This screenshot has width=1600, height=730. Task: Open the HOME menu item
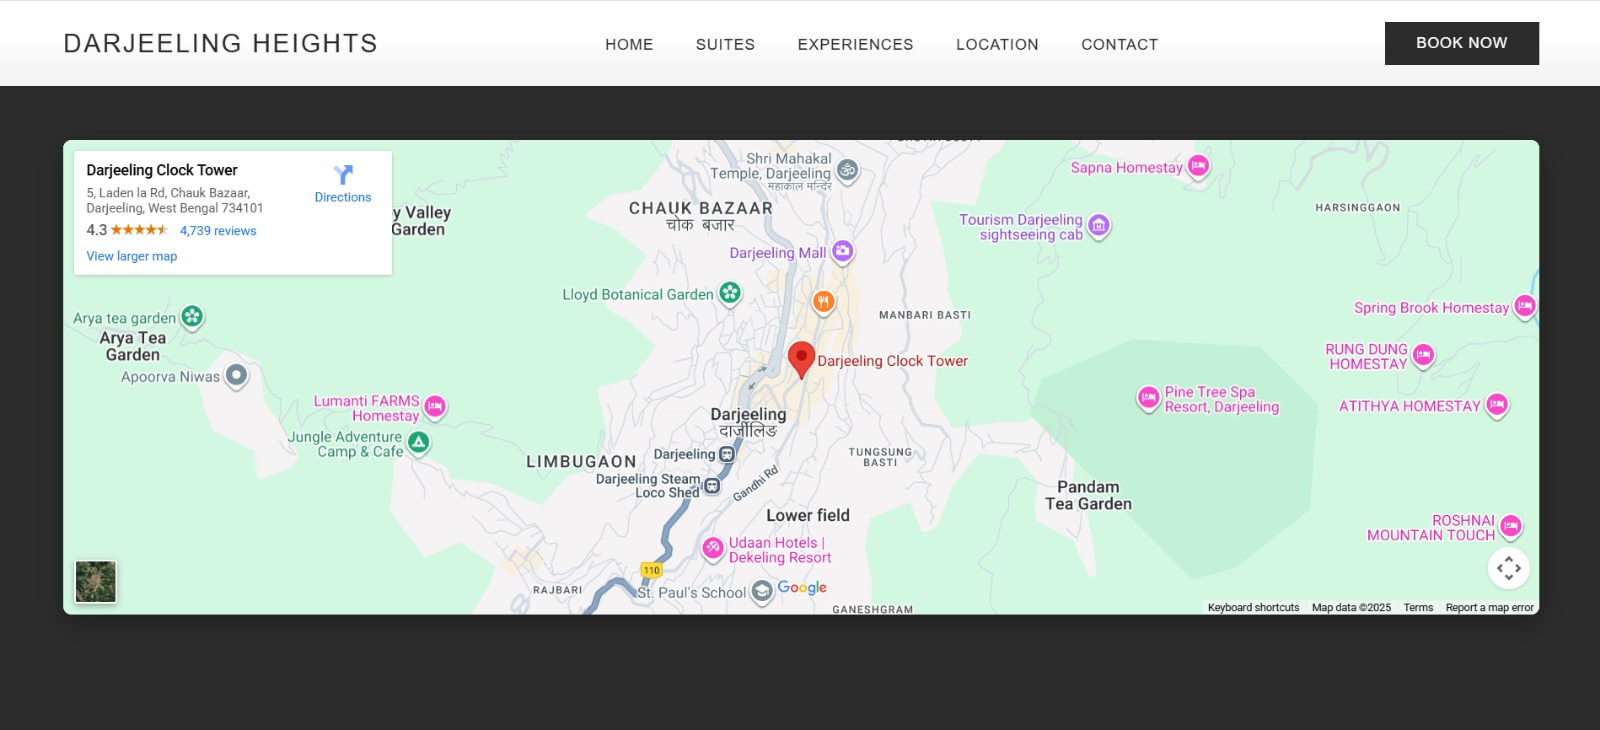(x=629, y=44)
